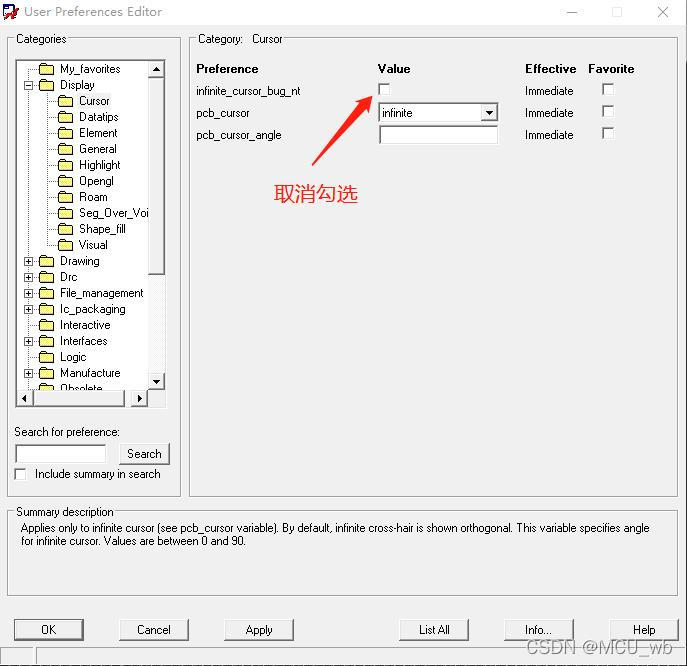687x666 pixels.
Task: Click the Display folder icon
Action: tap(46, 85)
